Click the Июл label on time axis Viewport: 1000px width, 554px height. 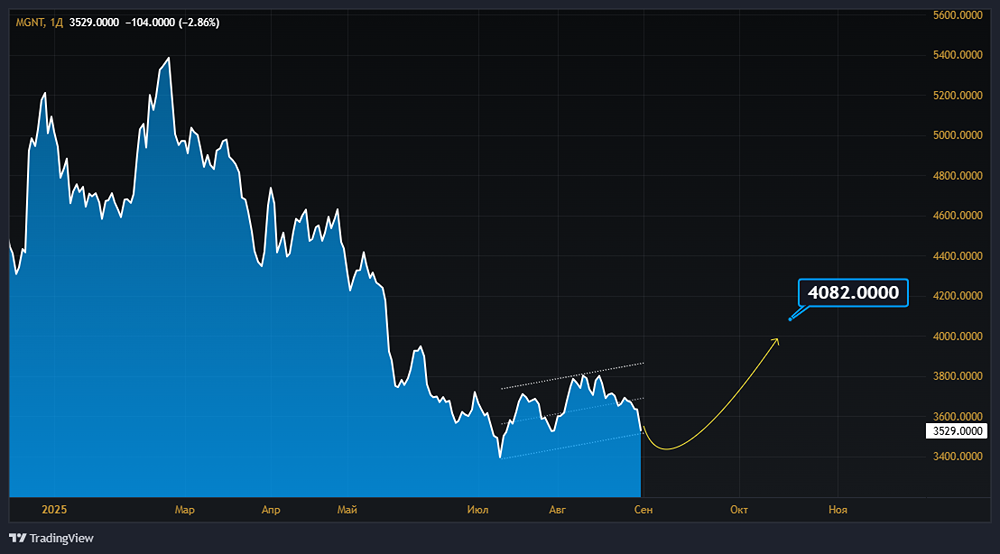tap(478, 509)
